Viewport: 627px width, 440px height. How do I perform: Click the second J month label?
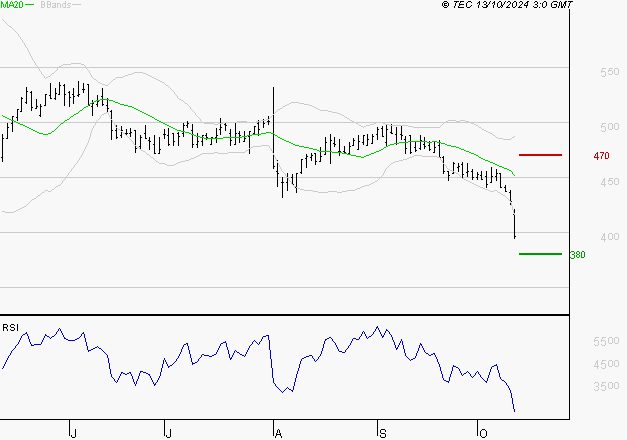(x=168, y=434)
